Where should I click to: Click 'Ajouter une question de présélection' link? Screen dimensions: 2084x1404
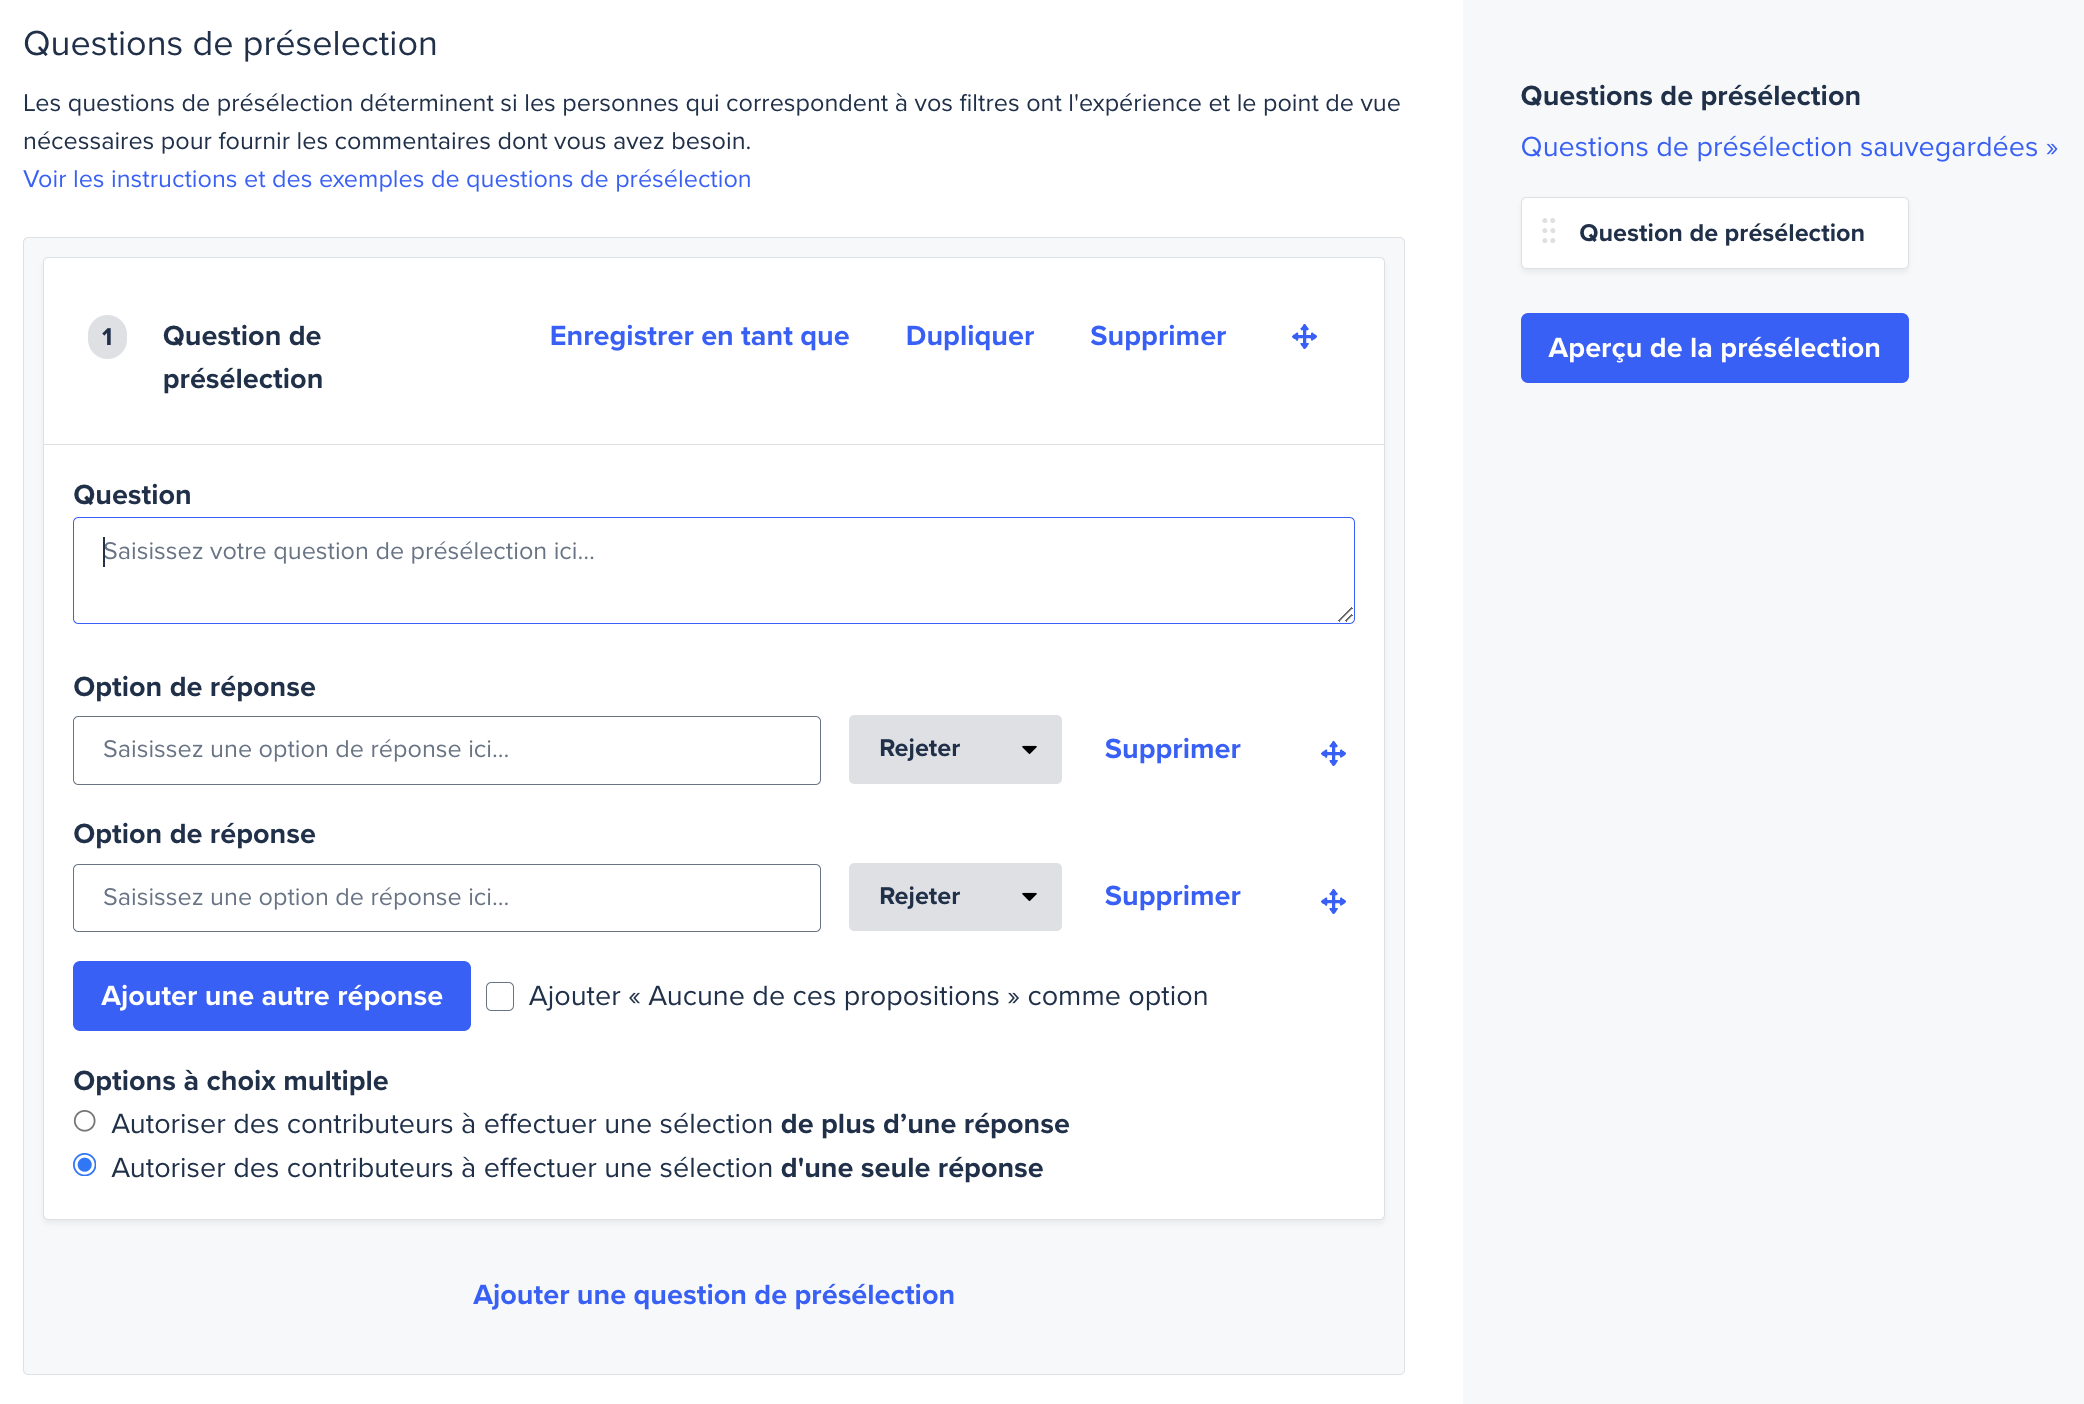point(713,1295)
